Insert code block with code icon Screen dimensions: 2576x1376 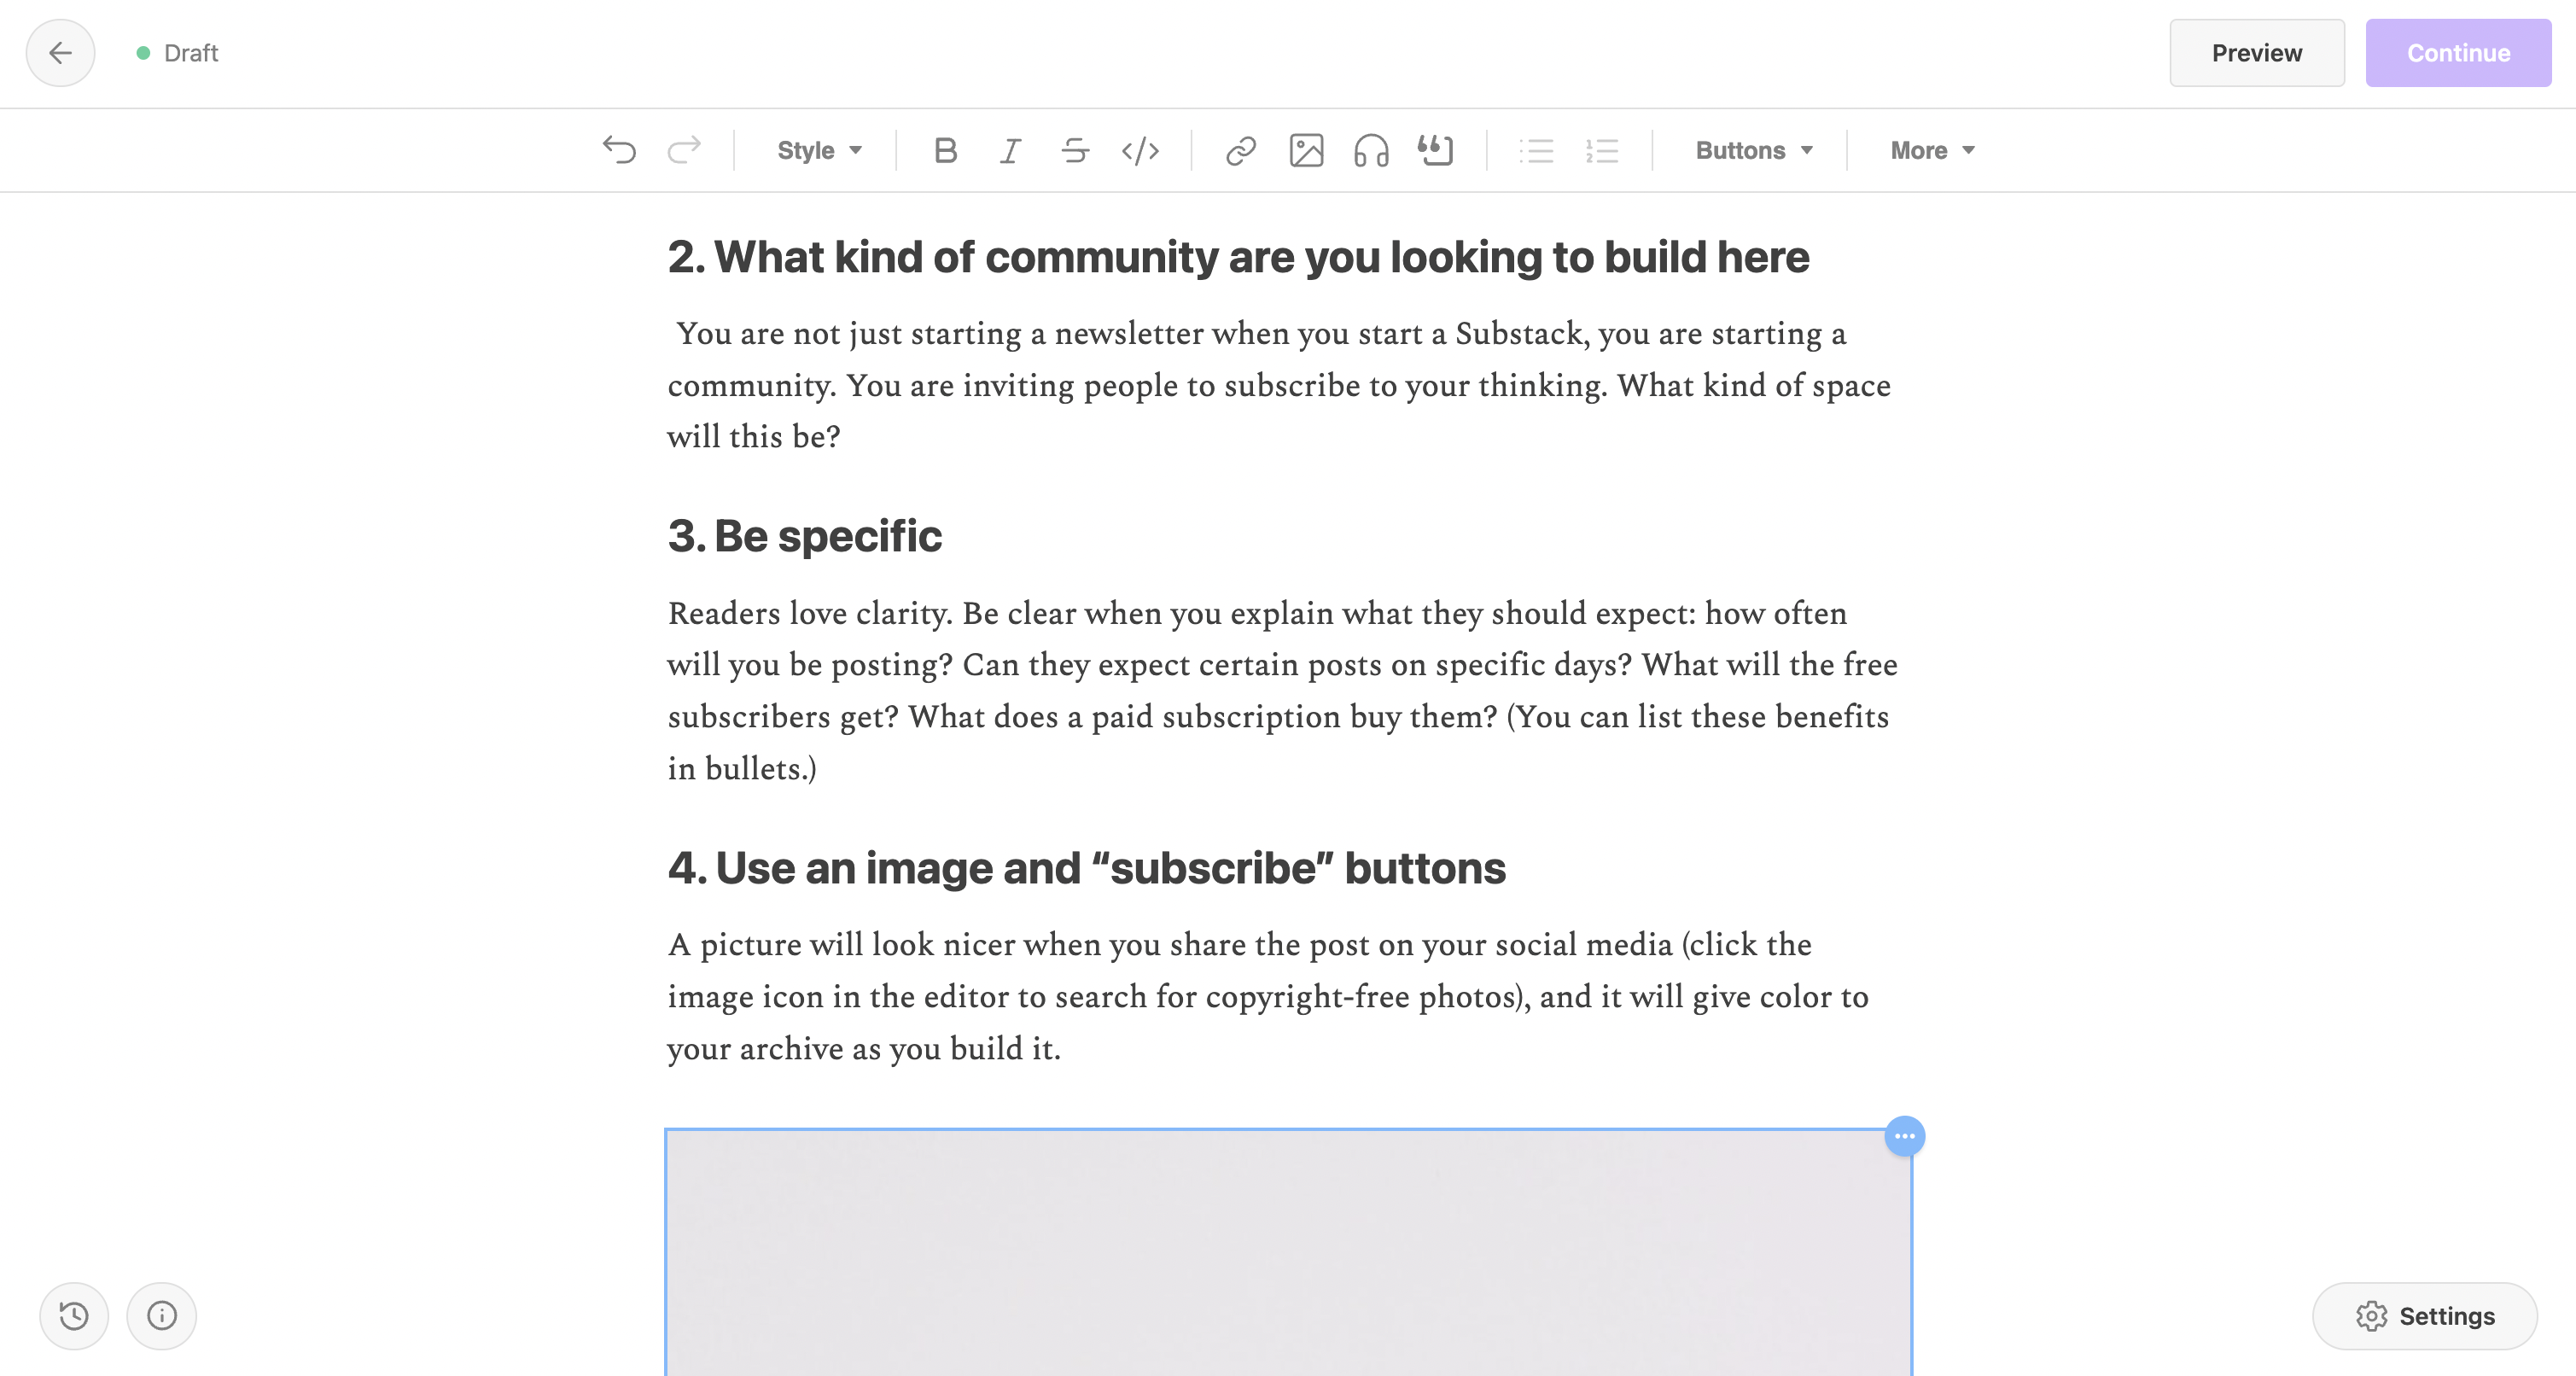click(1140, 150)
